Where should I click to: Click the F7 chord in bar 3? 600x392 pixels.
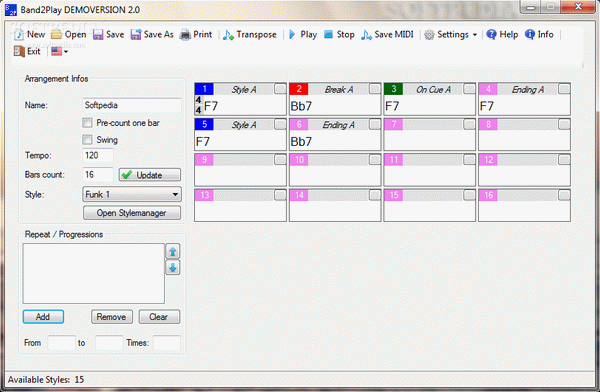tap(392, 106)
